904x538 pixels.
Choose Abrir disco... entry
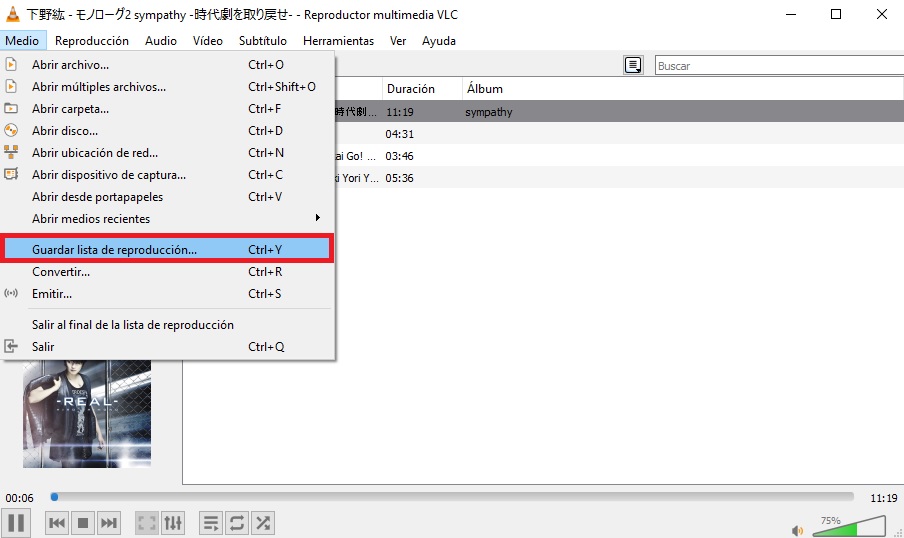pos(167,130)
